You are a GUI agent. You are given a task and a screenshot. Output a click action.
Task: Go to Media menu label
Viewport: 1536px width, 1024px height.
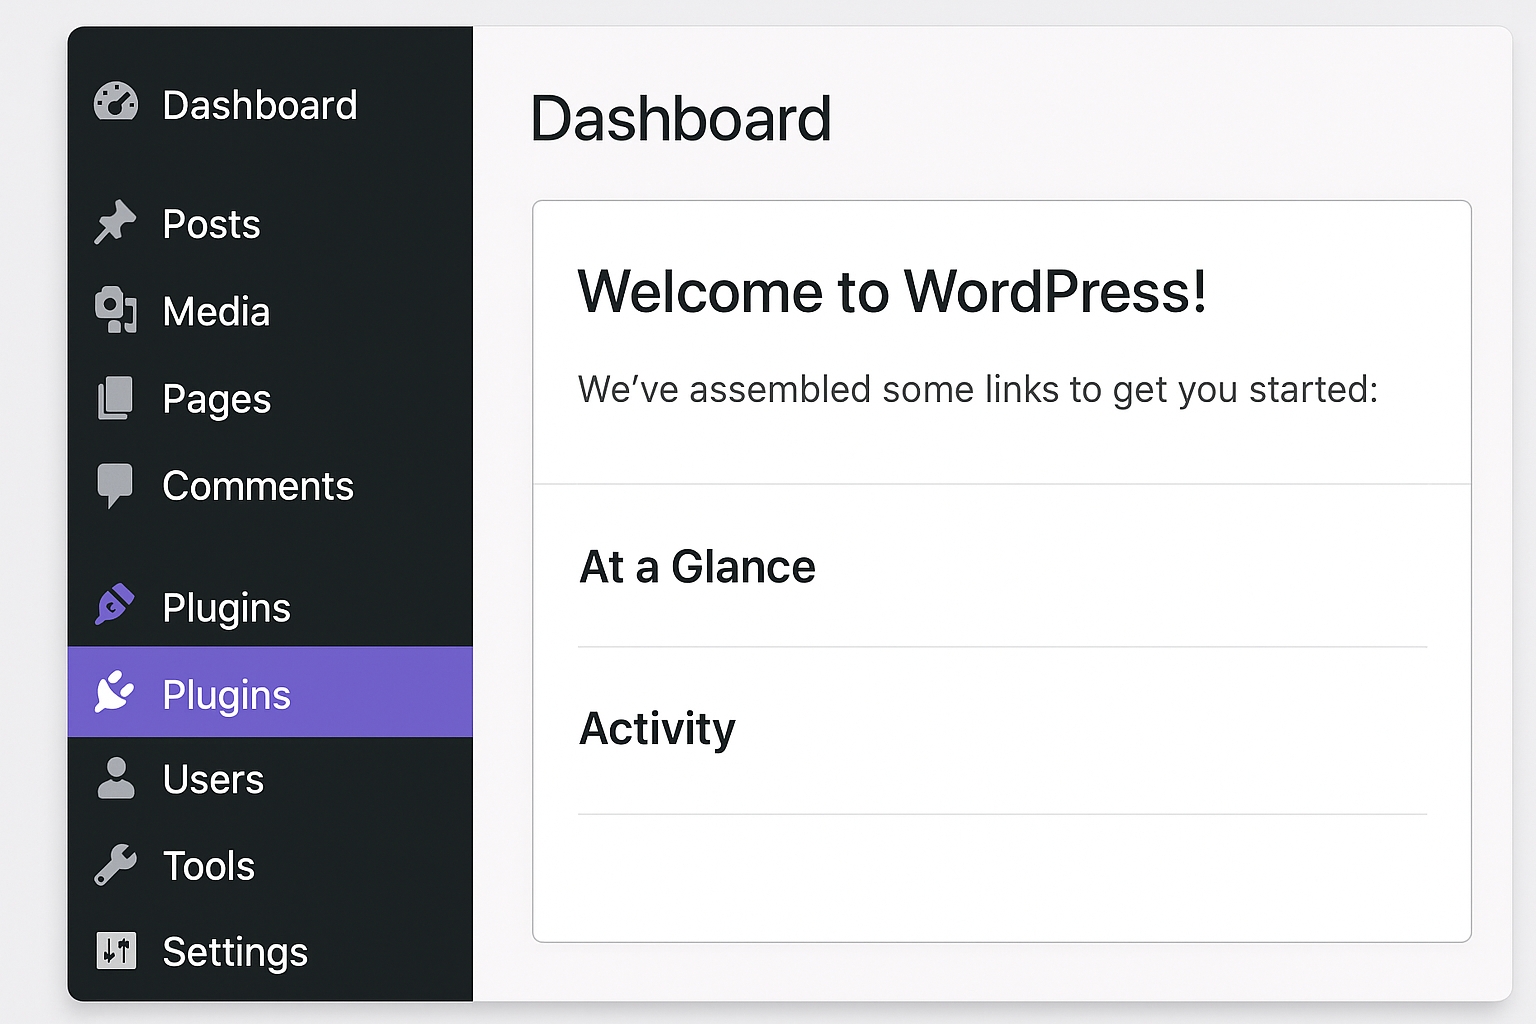216,312
